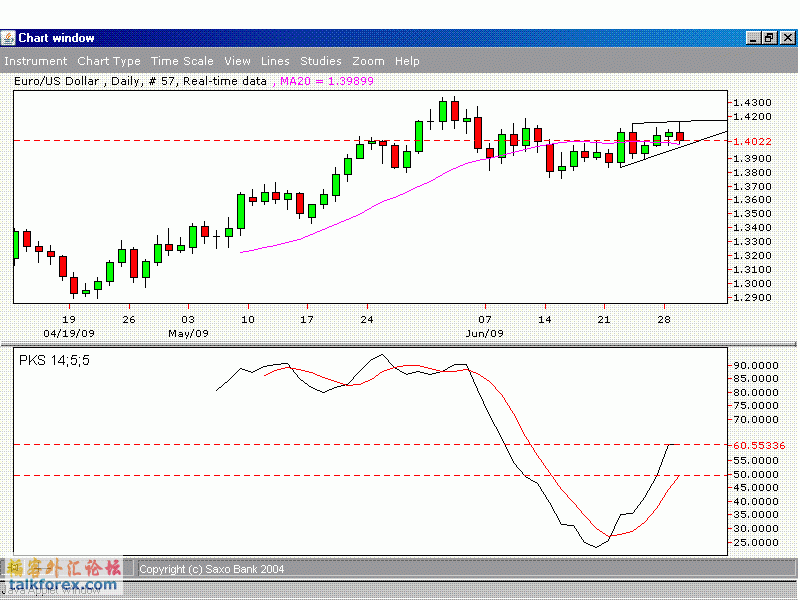Screen dimensions: 800x600
Task: Click the date axis label 17
Action: [307, 319]
